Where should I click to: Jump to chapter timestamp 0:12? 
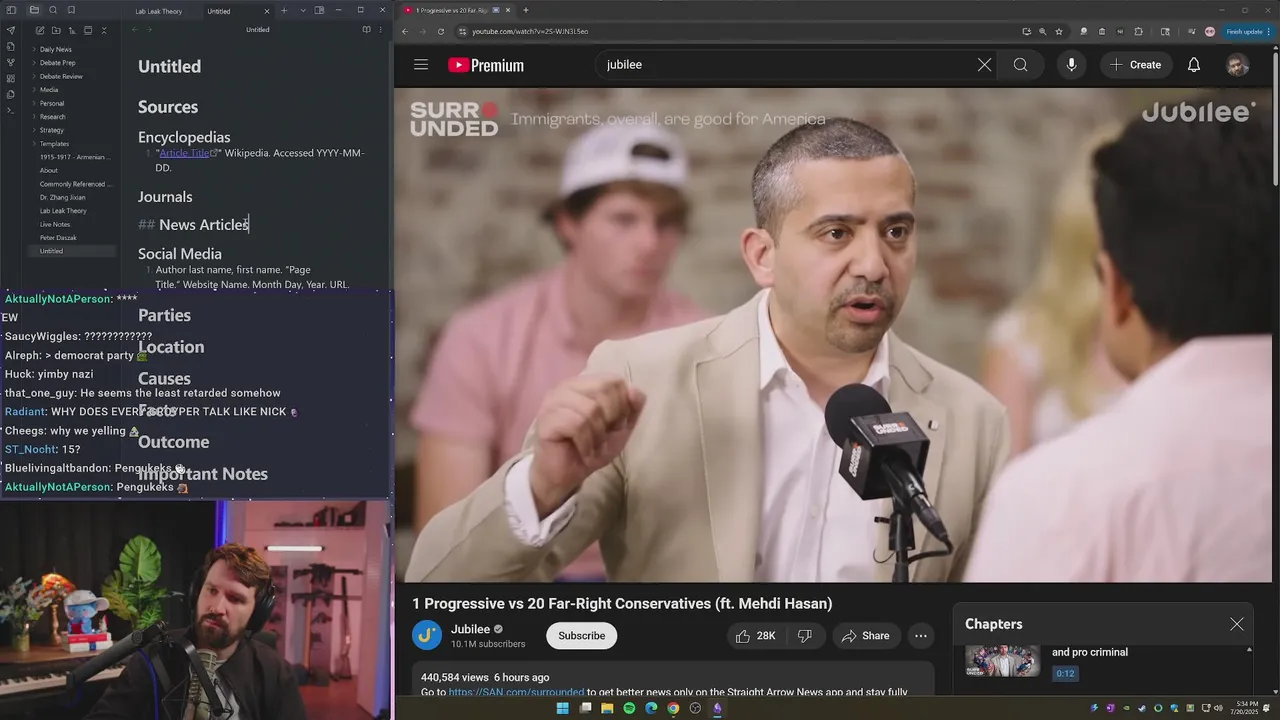[x=1065, y=673]
